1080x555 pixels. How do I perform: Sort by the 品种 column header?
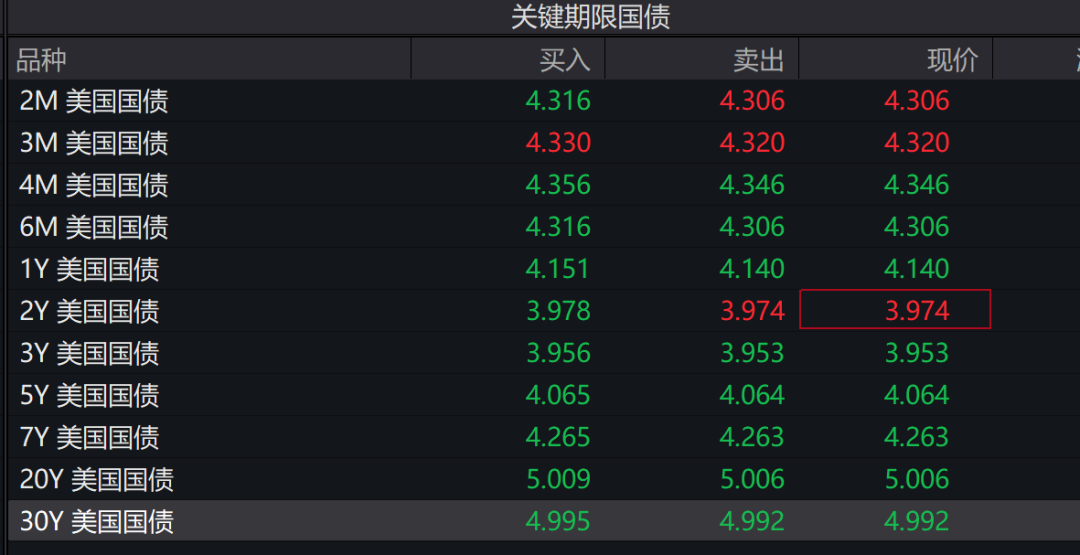coord(42,60)
